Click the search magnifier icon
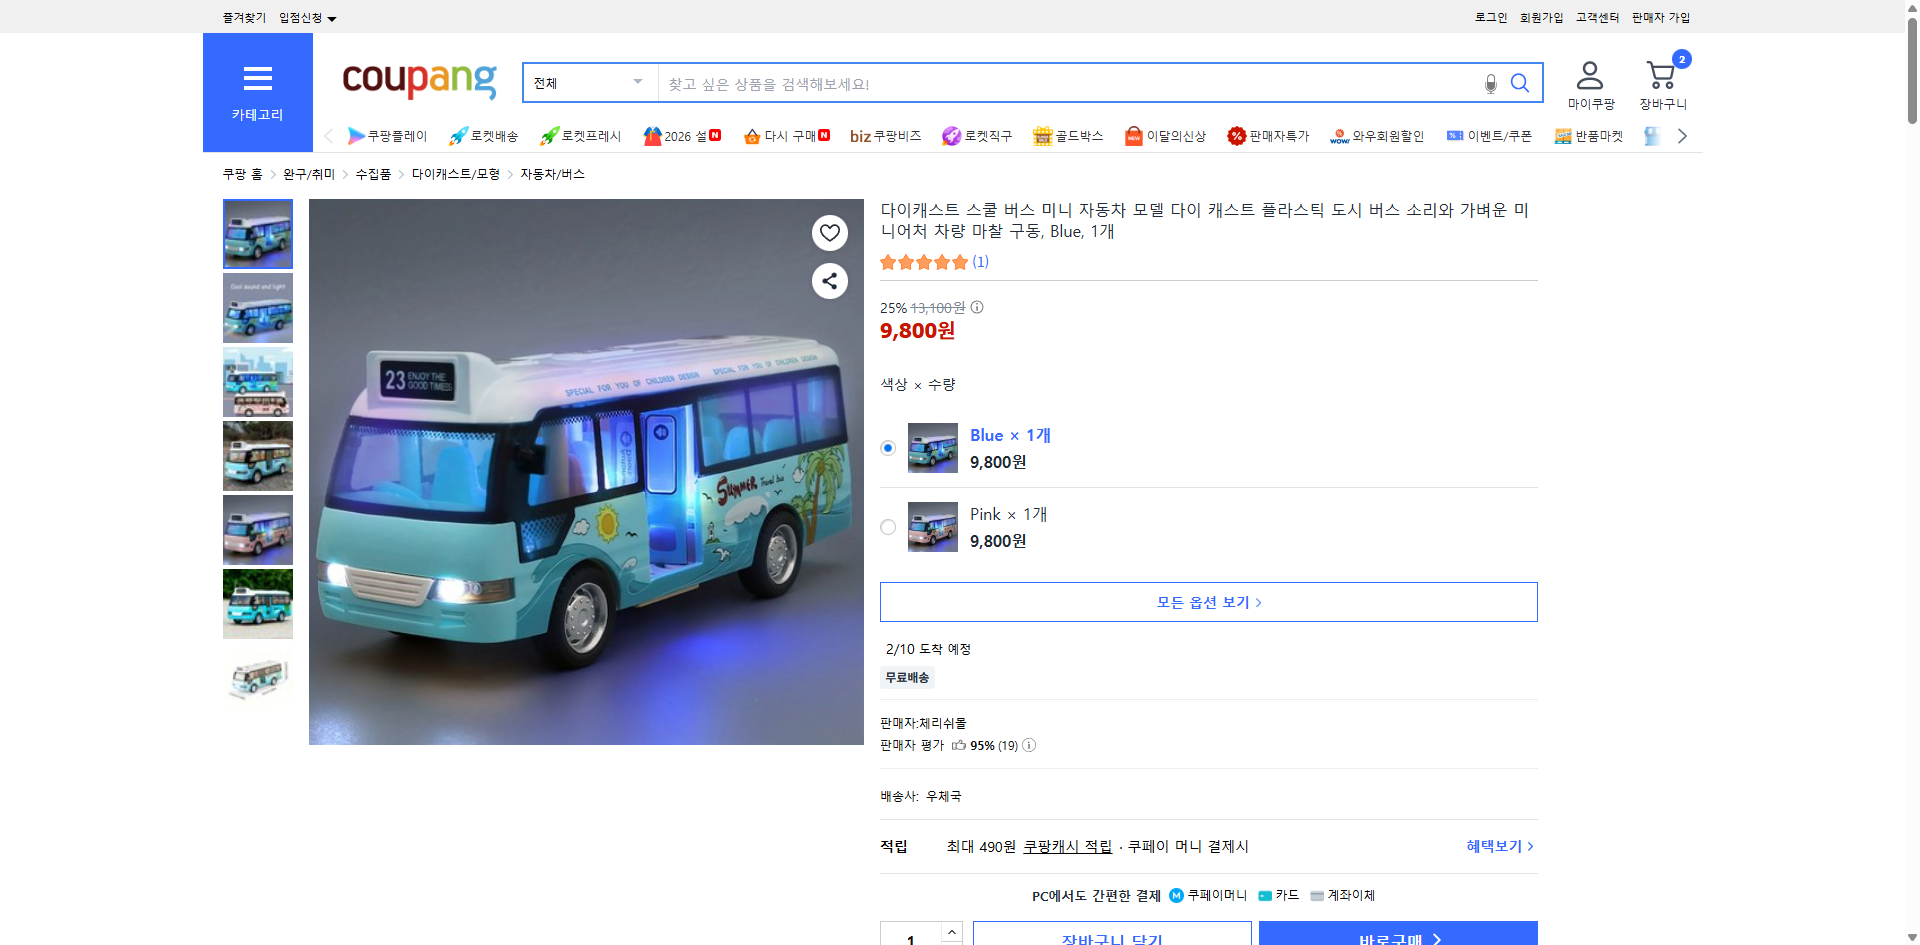Screen dimensions: 1920x945 click(x=1520, y=83)
